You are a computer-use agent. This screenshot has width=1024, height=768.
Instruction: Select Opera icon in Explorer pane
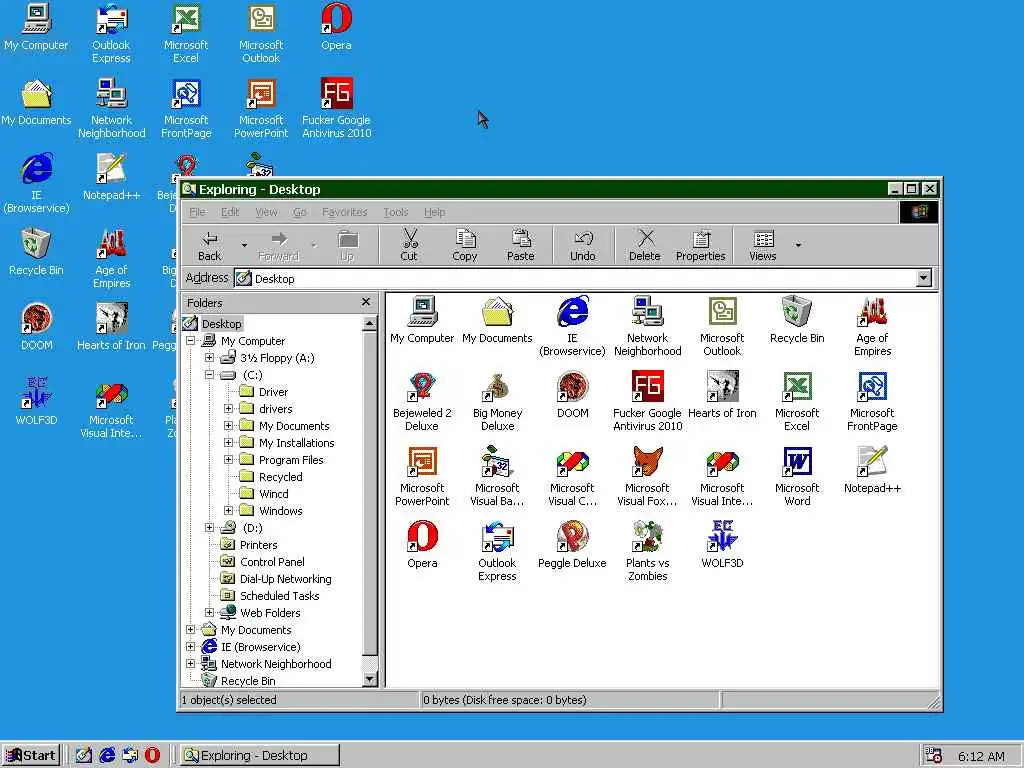click(x=423, y=545)
